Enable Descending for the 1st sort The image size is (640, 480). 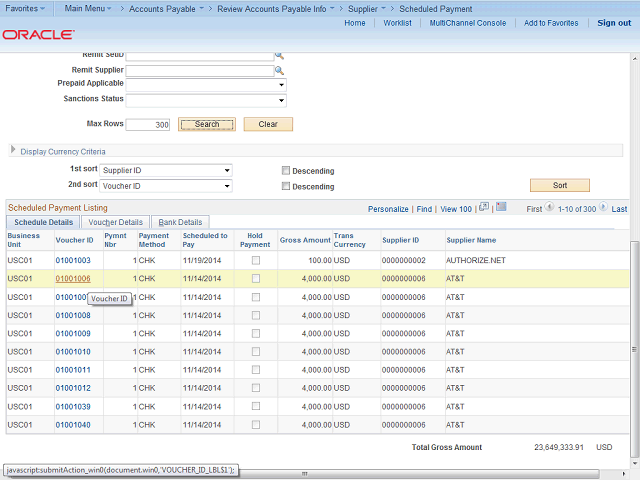(x=287, y=170)
